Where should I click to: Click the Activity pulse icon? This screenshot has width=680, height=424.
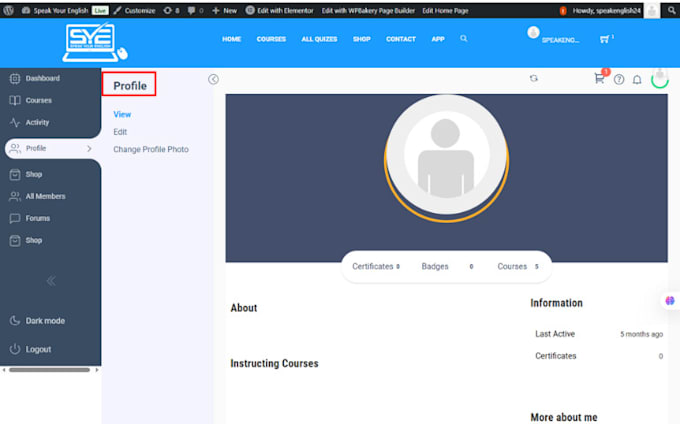[15, 122]
